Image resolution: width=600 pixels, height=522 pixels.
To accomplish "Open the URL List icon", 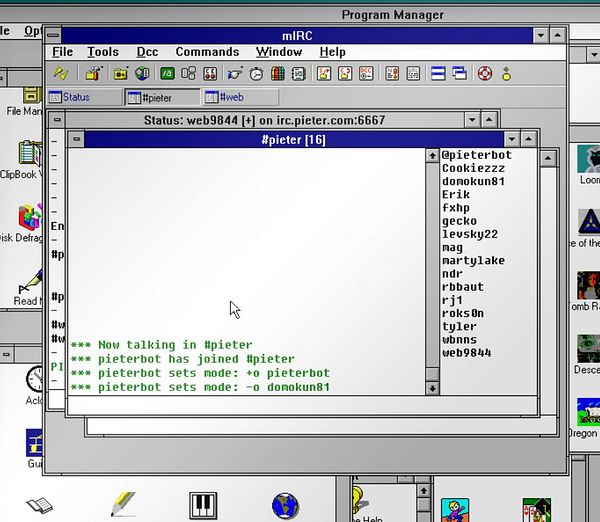I will pos(413,73).
